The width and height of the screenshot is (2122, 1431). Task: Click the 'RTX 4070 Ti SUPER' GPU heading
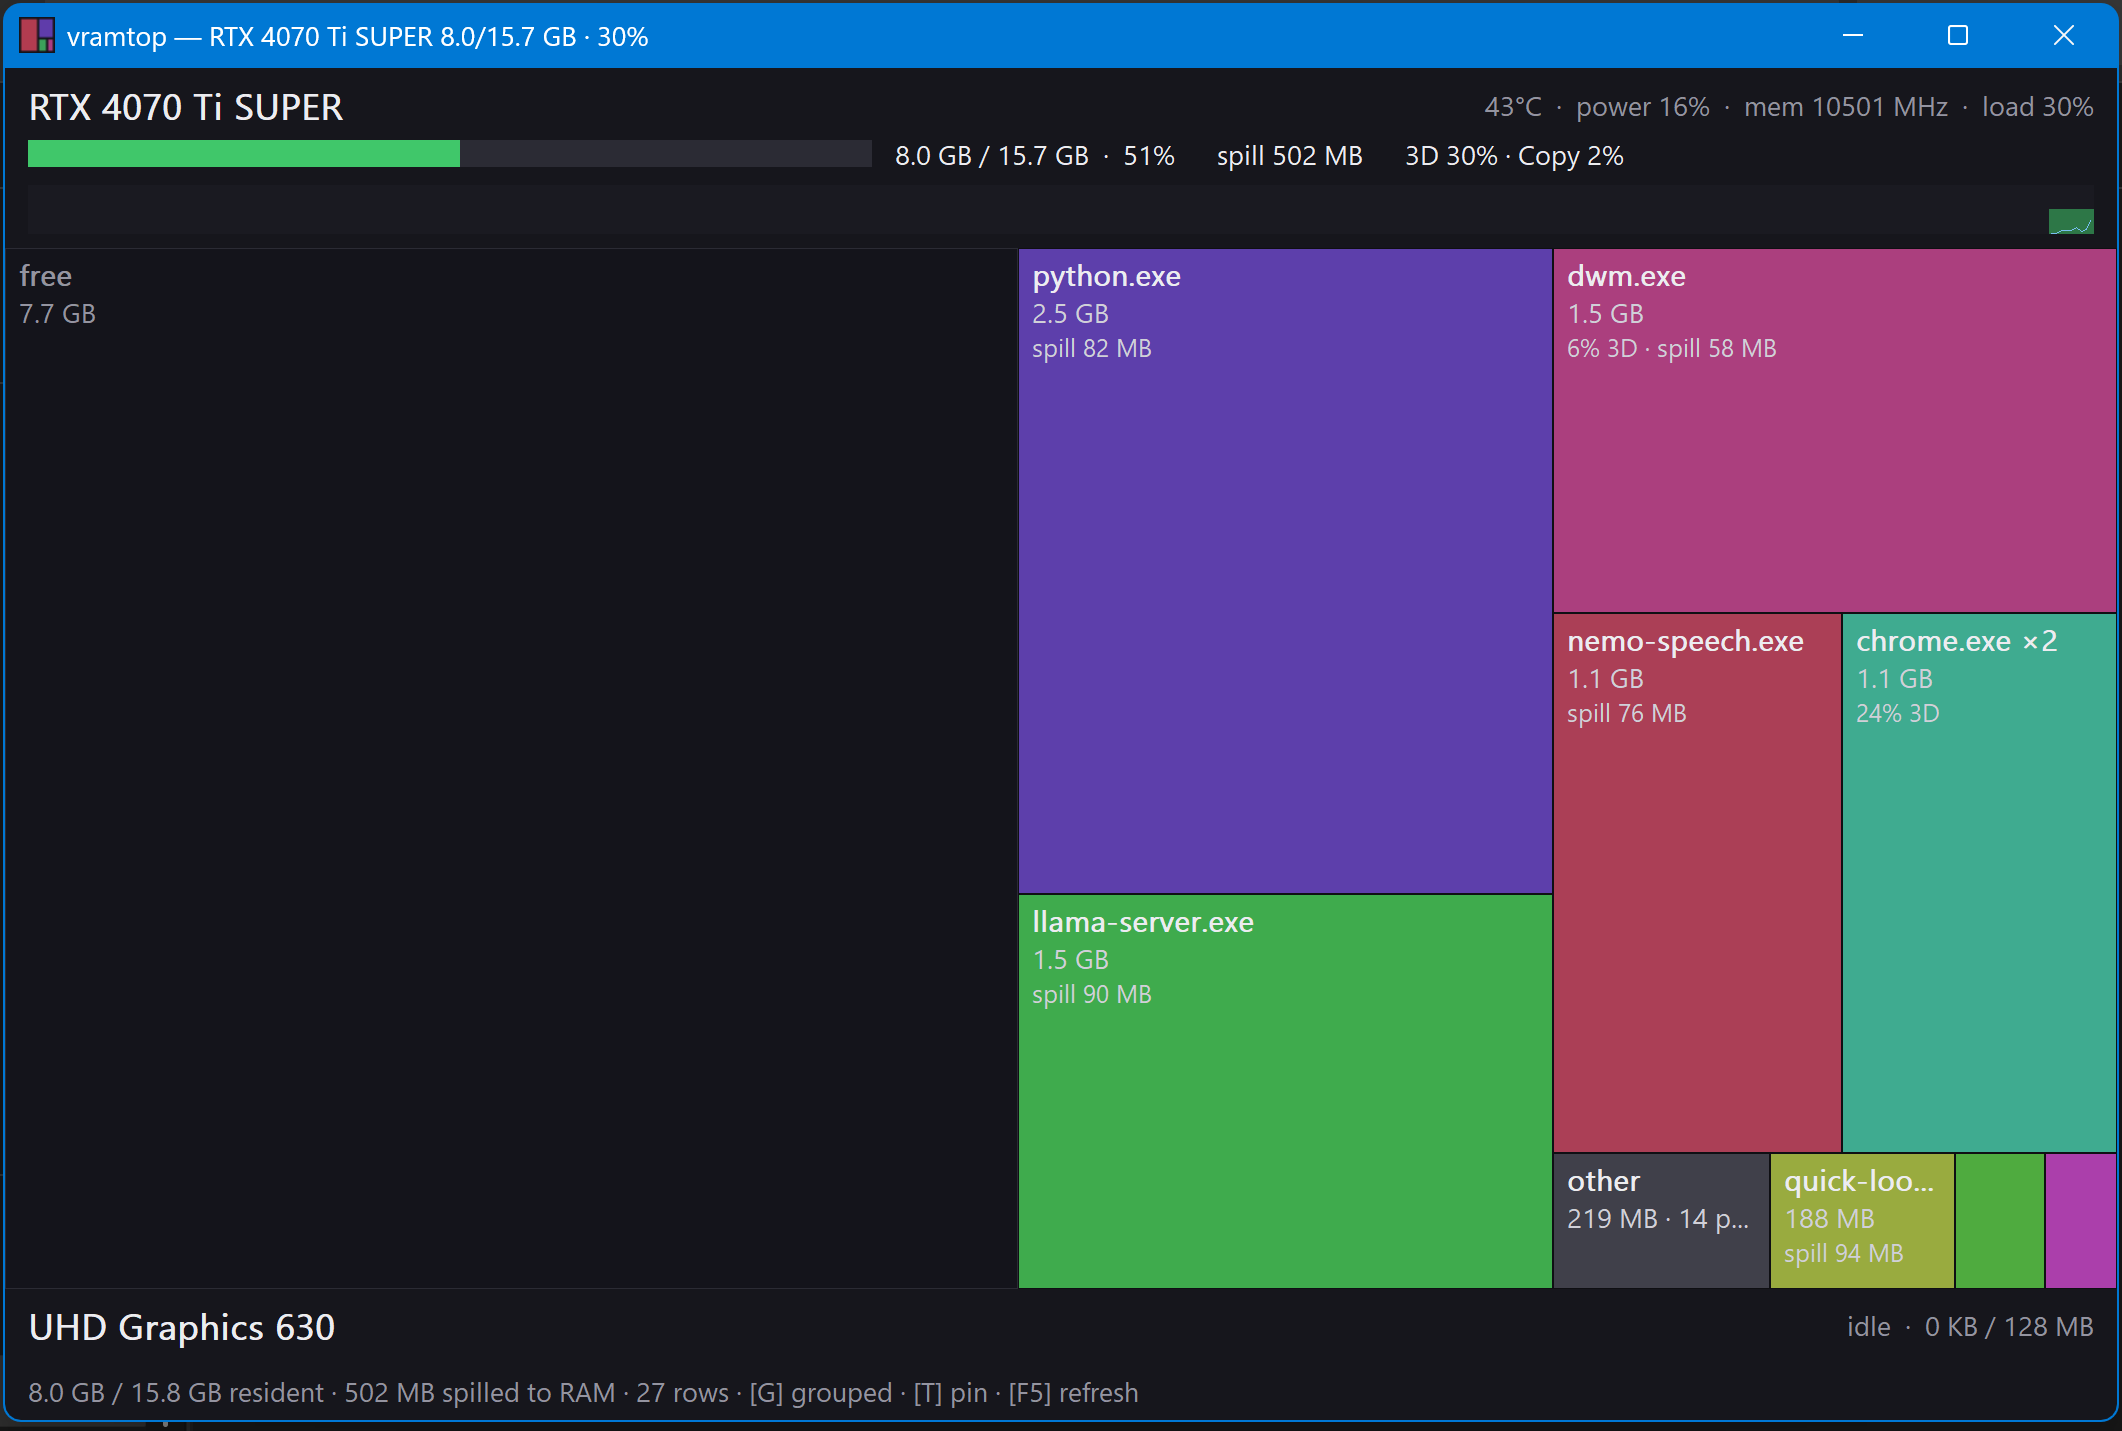(186, 107)
